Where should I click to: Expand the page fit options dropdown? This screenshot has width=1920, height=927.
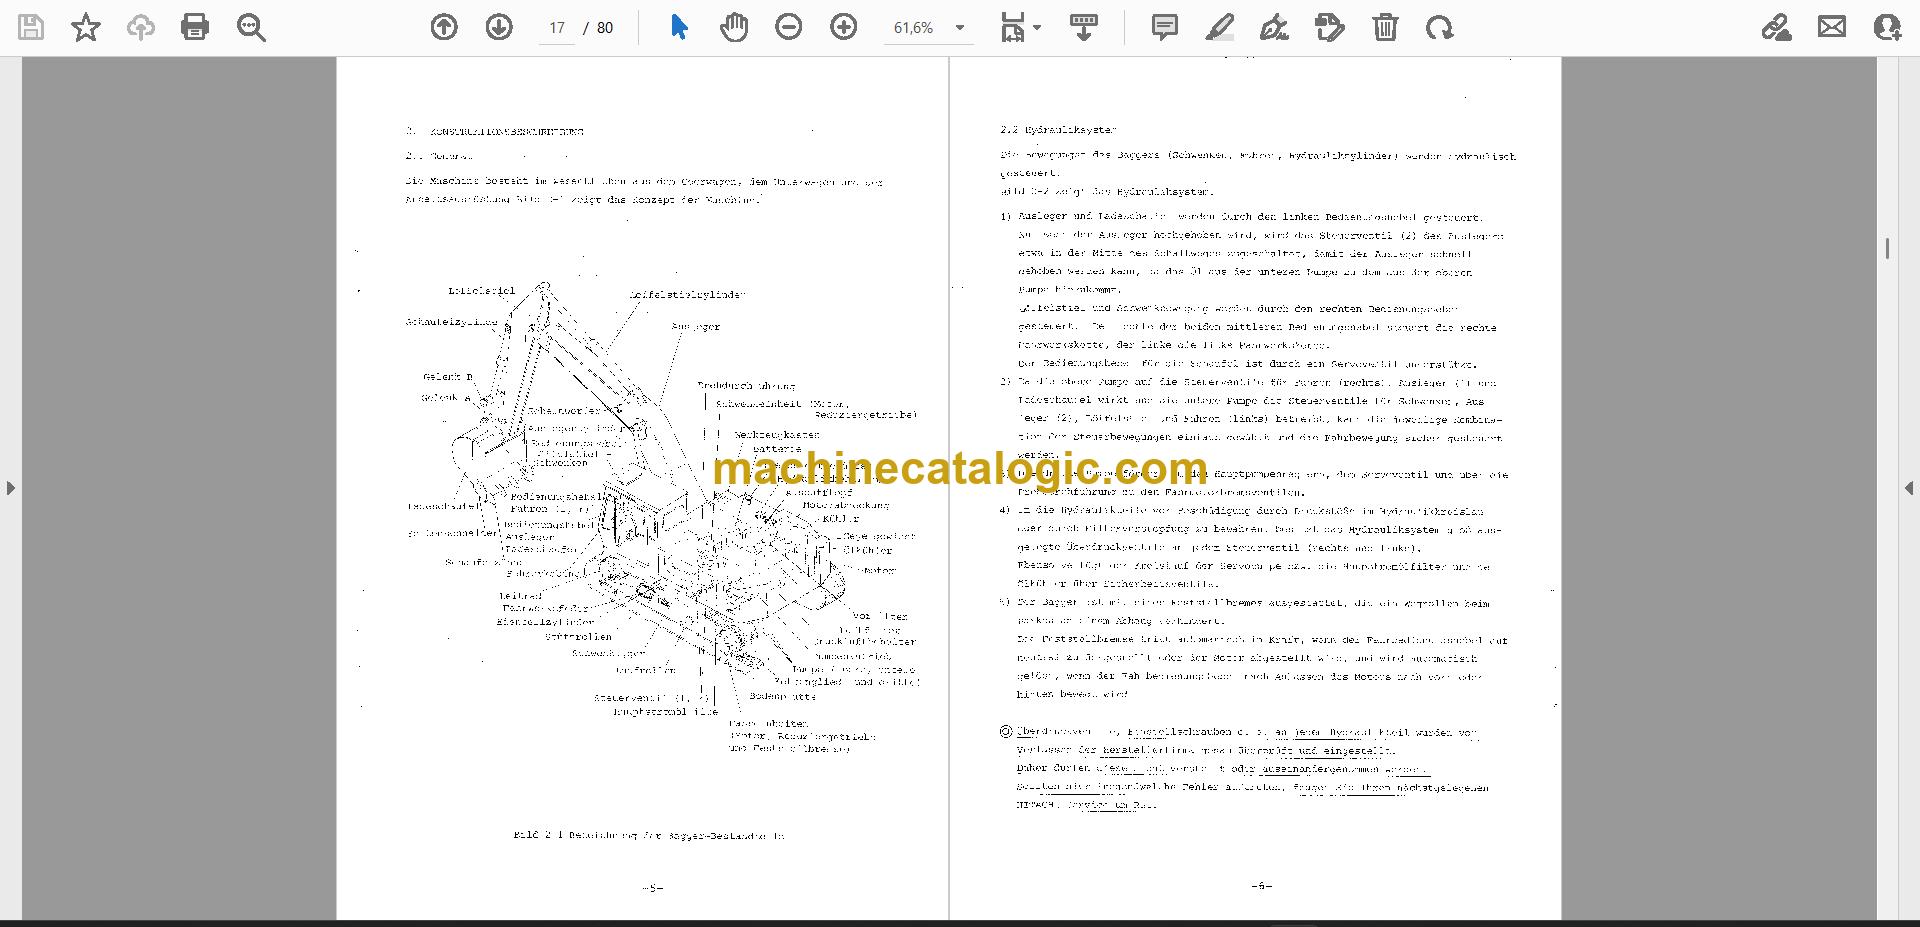pyautogui.click(x=1021, y=27)
